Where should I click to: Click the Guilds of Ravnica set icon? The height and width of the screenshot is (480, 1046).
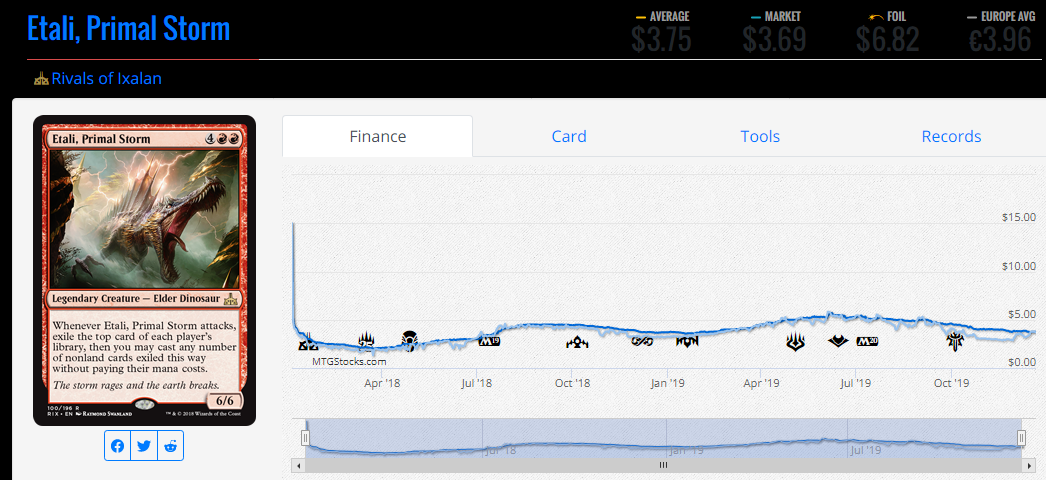click(577, 342)
